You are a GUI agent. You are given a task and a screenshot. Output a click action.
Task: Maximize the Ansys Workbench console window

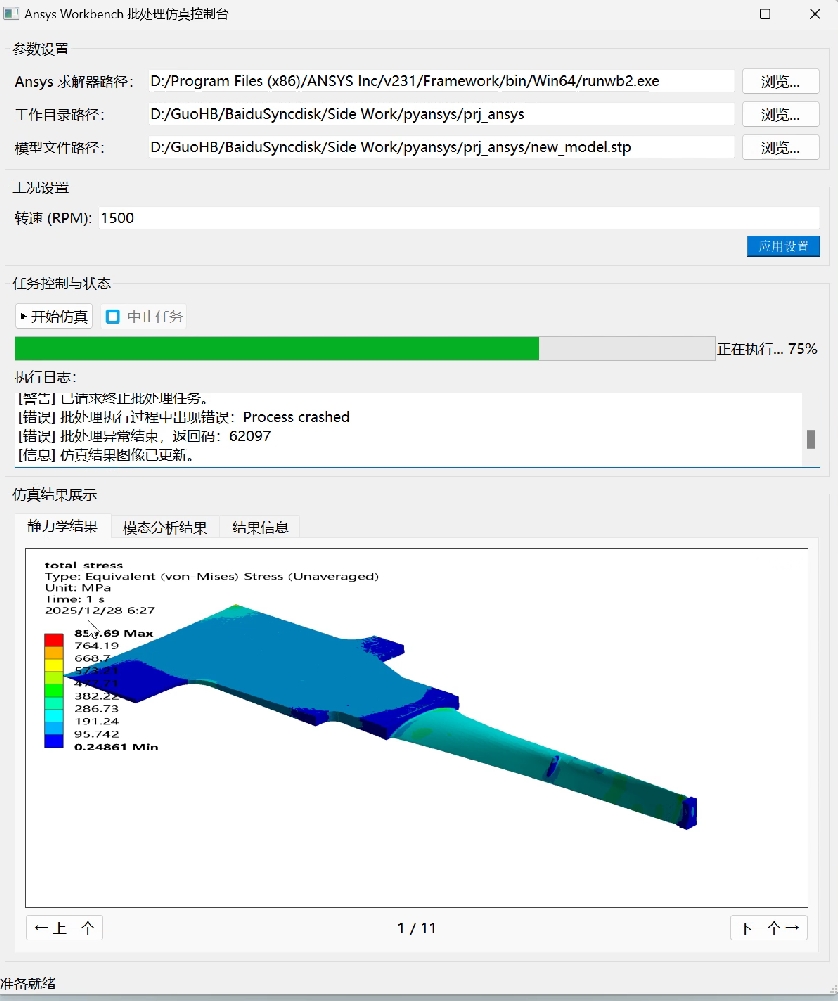click(x=765, y=14)
